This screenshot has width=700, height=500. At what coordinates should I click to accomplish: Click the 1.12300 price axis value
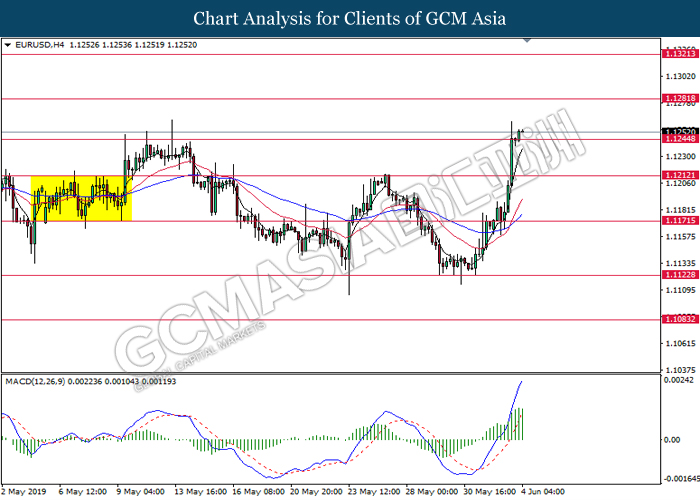pyautogui.click(x=680, y=156)
